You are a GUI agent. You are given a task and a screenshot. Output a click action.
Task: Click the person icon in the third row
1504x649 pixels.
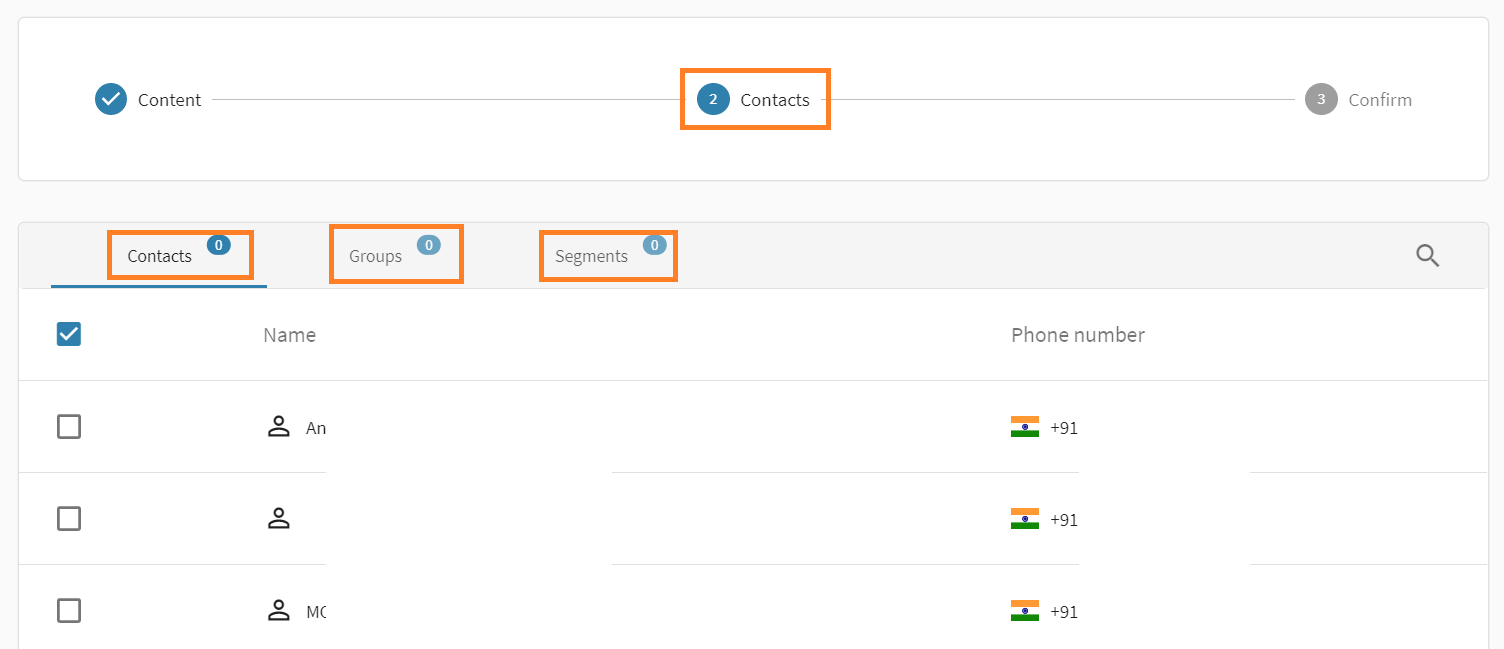pos(278,611)
